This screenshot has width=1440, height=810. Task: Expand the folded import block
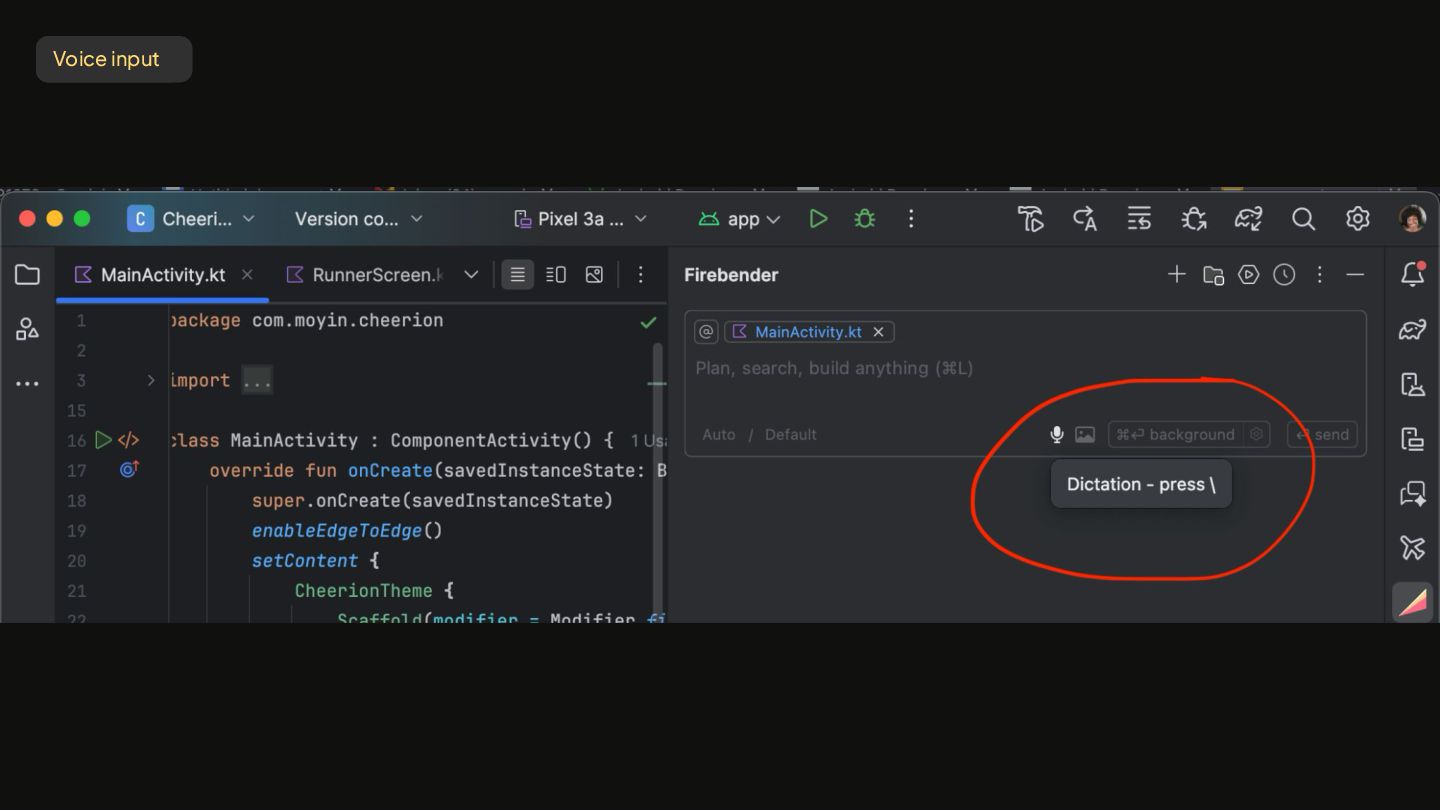(151, 381)
